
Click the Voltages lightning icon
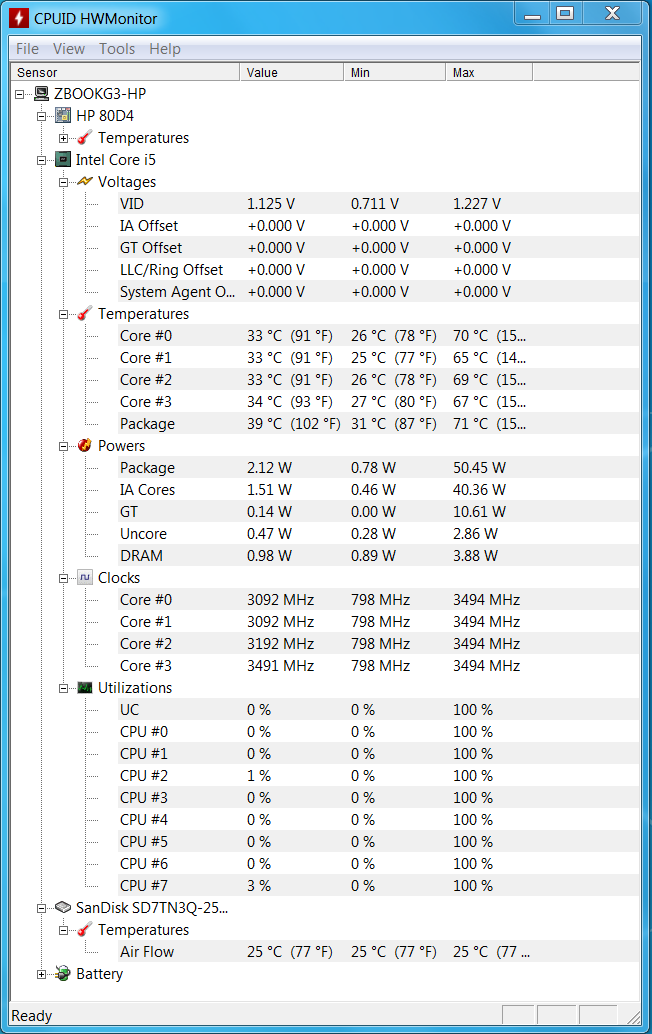[85, 181]
